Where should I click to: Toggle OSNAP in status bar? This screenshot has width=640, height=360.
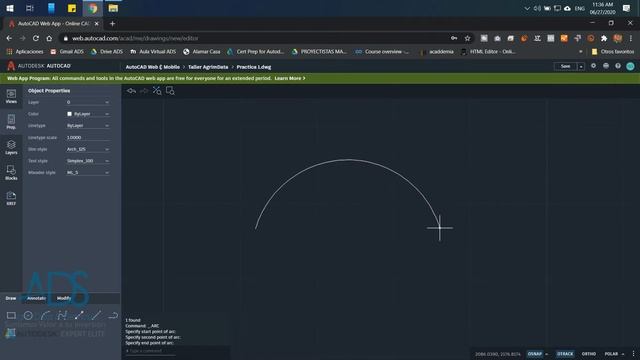coord(535,354)
